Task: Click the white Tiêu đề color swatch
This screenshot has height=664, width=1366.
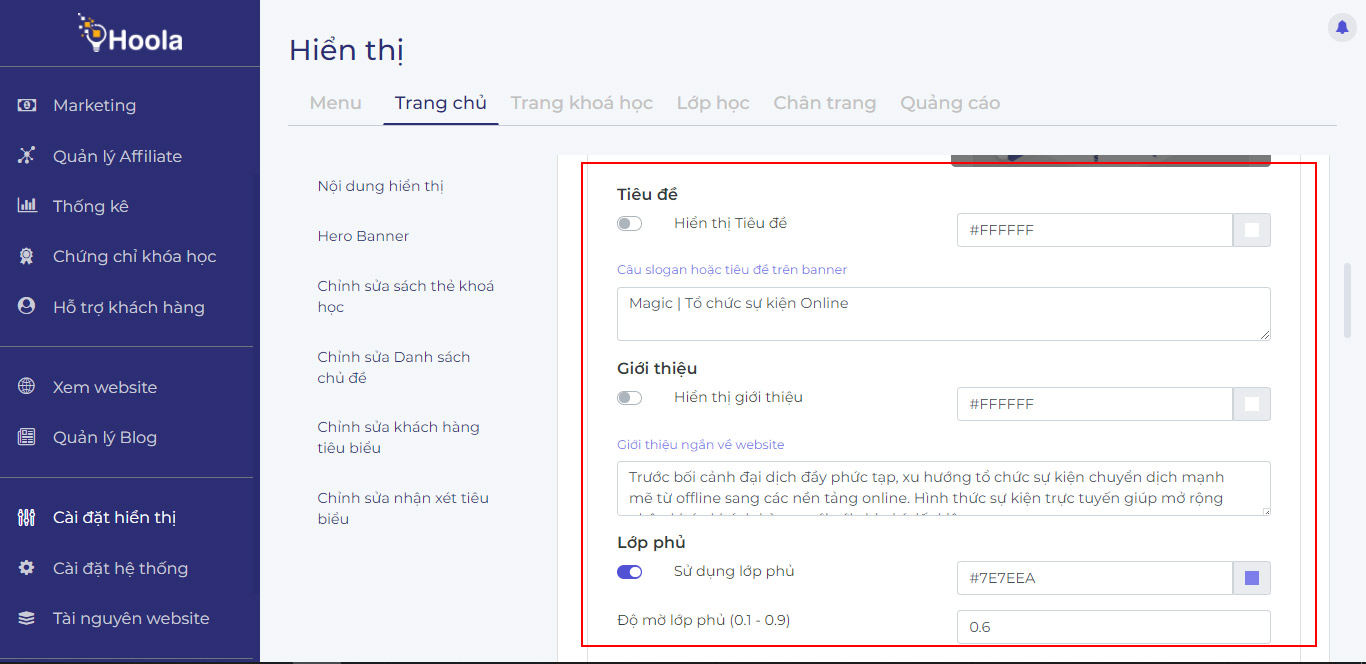Action: click(1252, 230)
